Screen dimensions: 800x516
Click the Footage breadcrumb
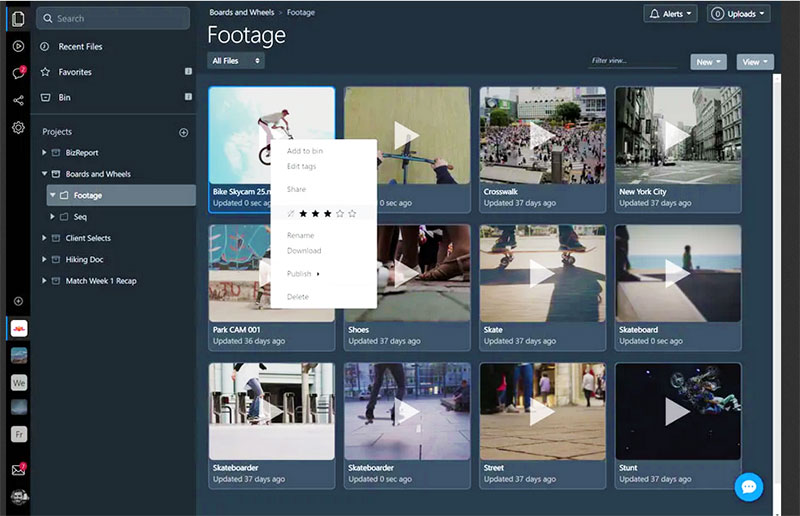[x=301, y=12]
